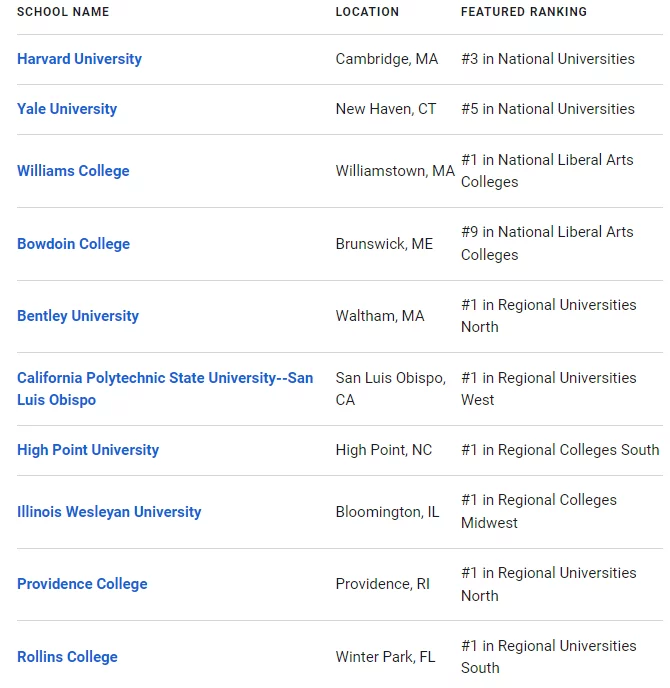Image resolution: width=670 pixels, height=688 pixels.
Task: Go to High Point University page
Action: (88, 450)
